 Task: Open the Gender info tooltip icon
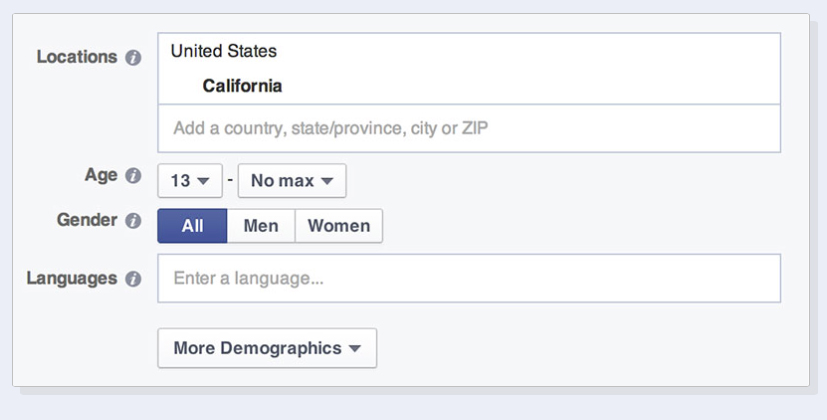click(132, 221)
